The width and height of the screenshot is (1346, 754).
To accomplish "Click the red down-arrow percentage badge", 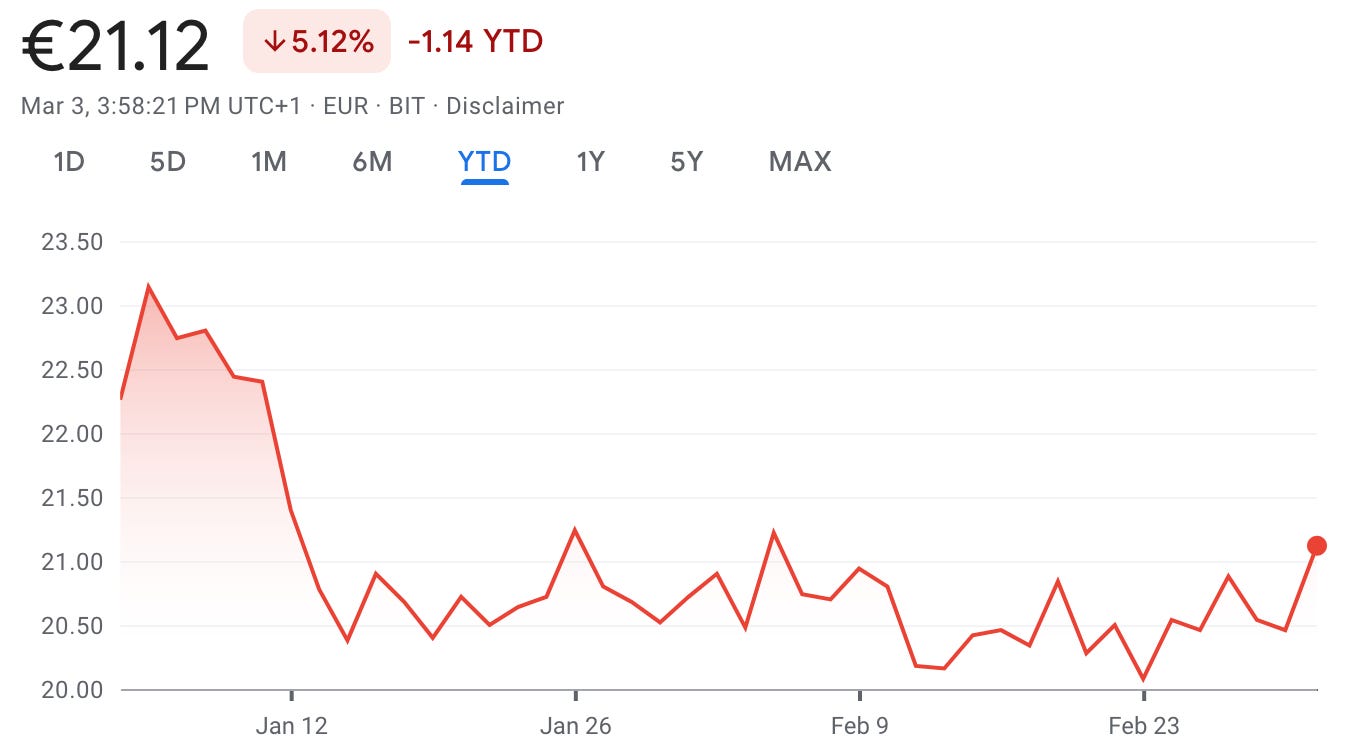I will click(317, 43).
